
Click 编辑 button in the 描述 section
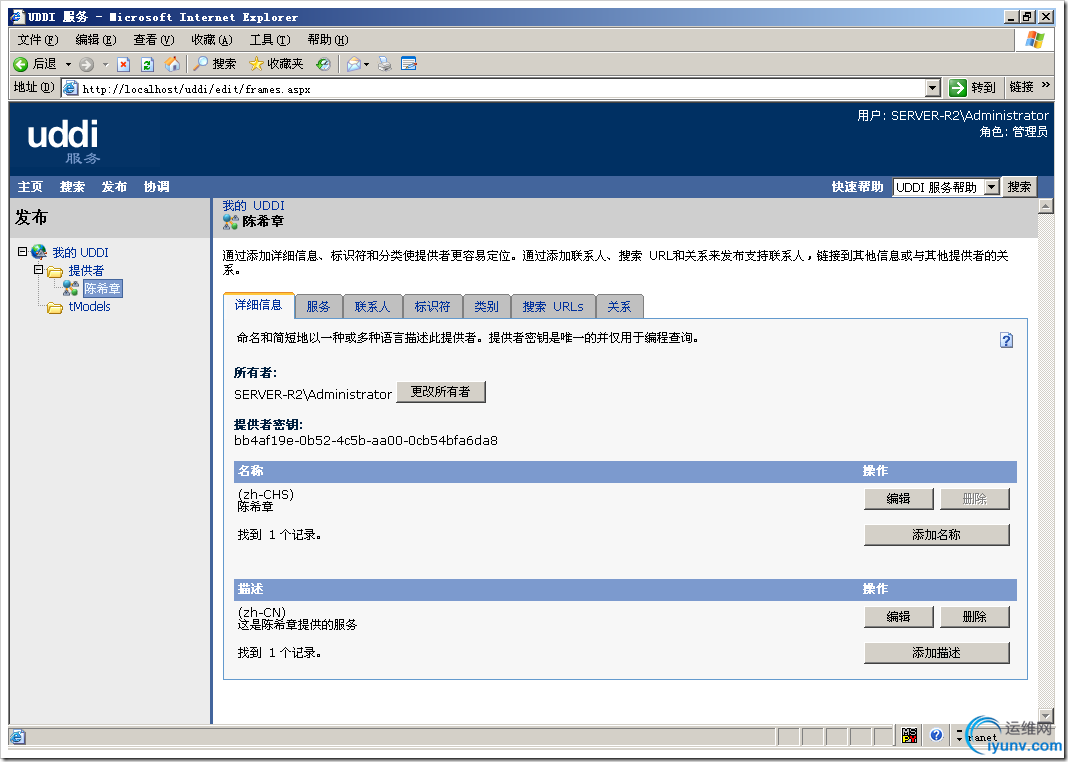click(x=898, y=616)
